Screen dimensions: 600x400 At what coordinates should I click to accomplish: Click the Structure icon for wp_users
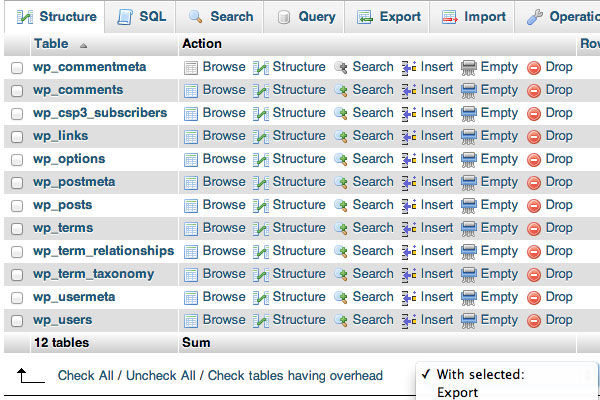(x=261, y=321)
